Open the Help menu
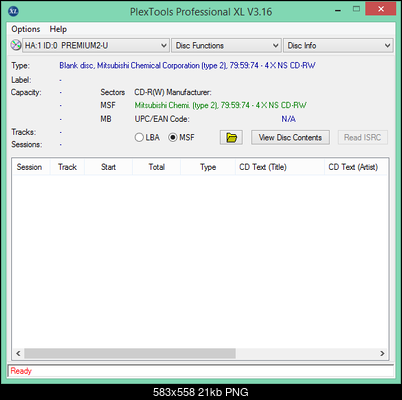402x400 pixels. pyautogui.click(x=58, y=29)
